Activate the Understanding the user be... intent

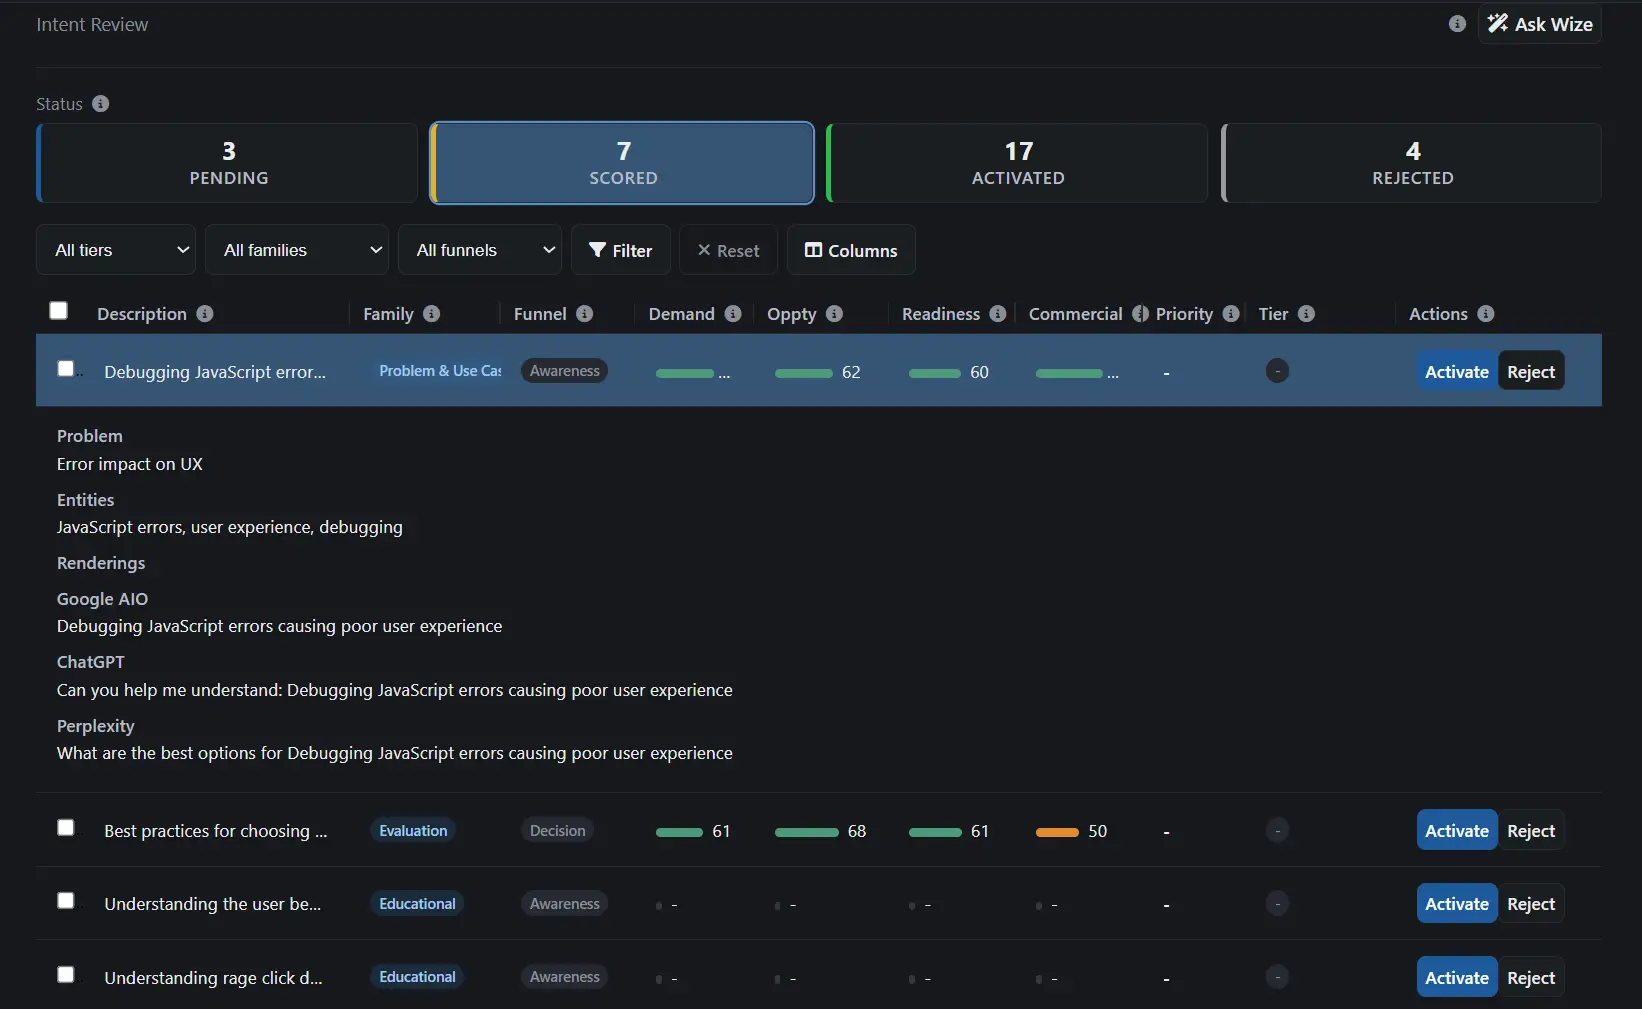click(x=1456, y=904)
